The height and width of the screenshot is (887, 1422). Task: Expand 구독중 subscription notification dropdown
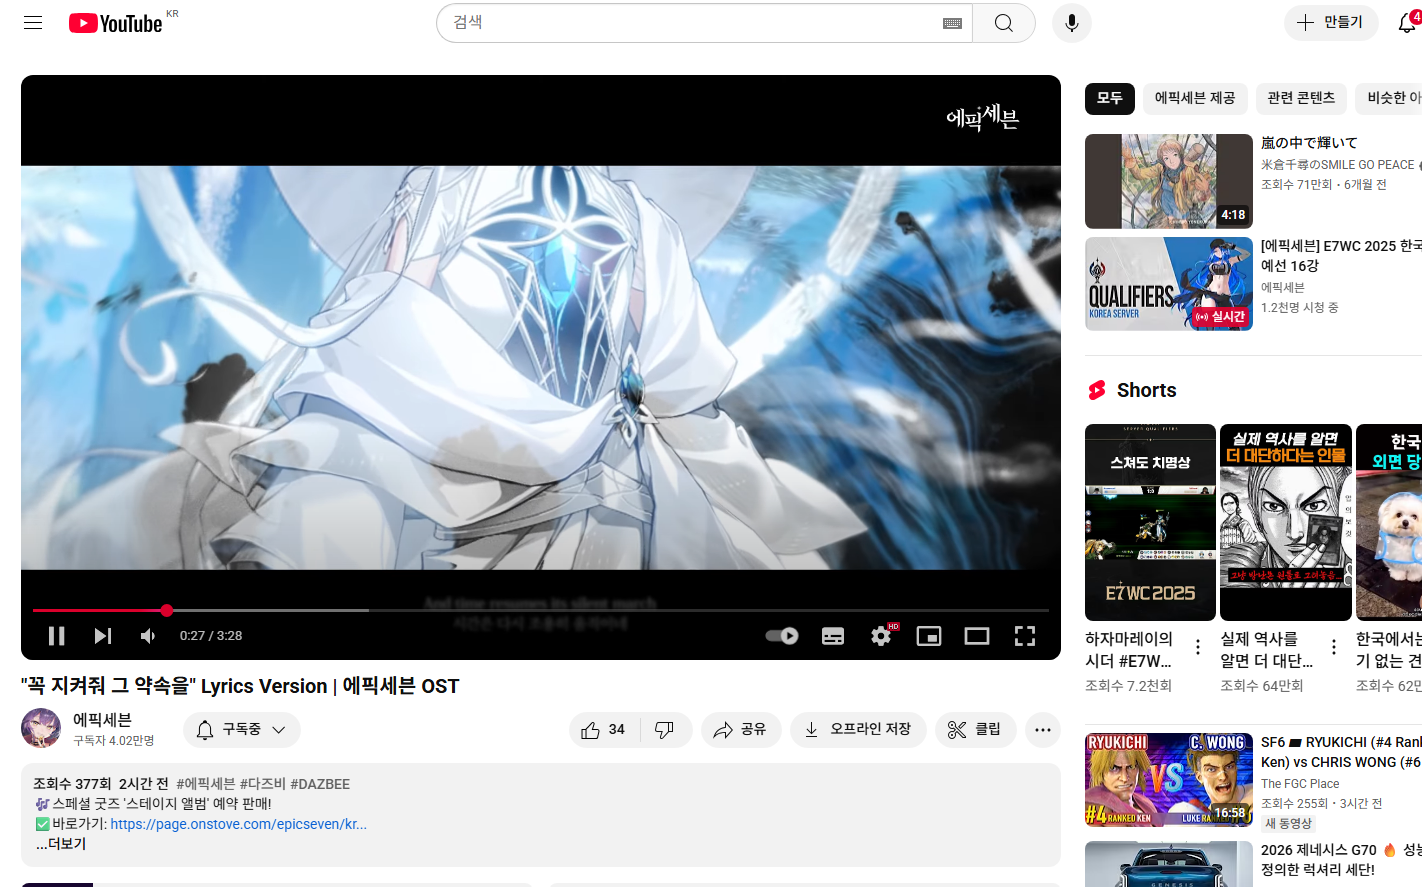point(242,730)
